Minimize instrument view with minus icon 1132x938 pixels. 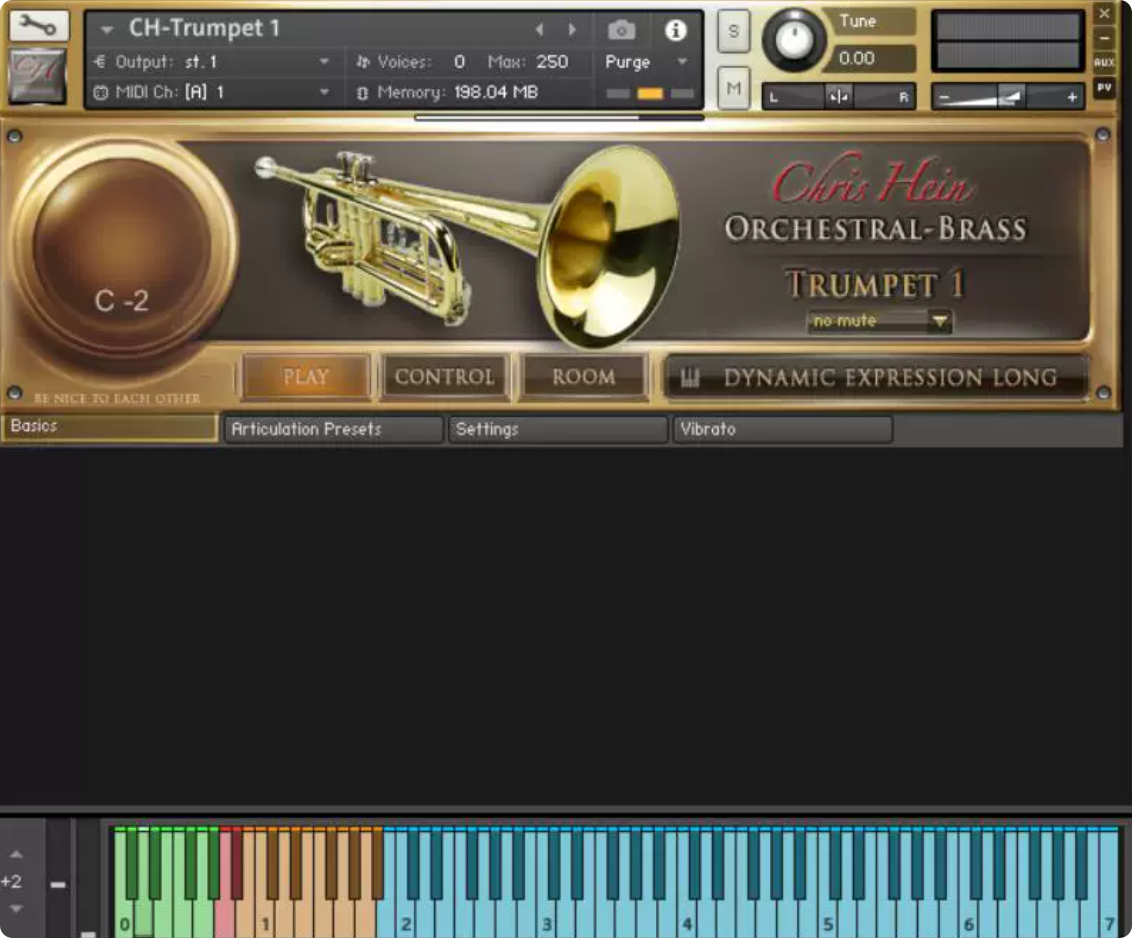[1104, 38]
